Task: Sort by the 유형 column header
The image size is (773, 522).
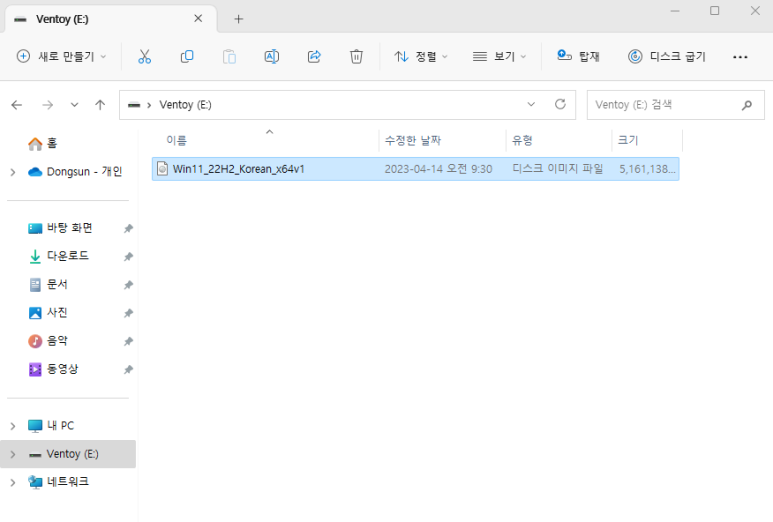Action: 559,140
